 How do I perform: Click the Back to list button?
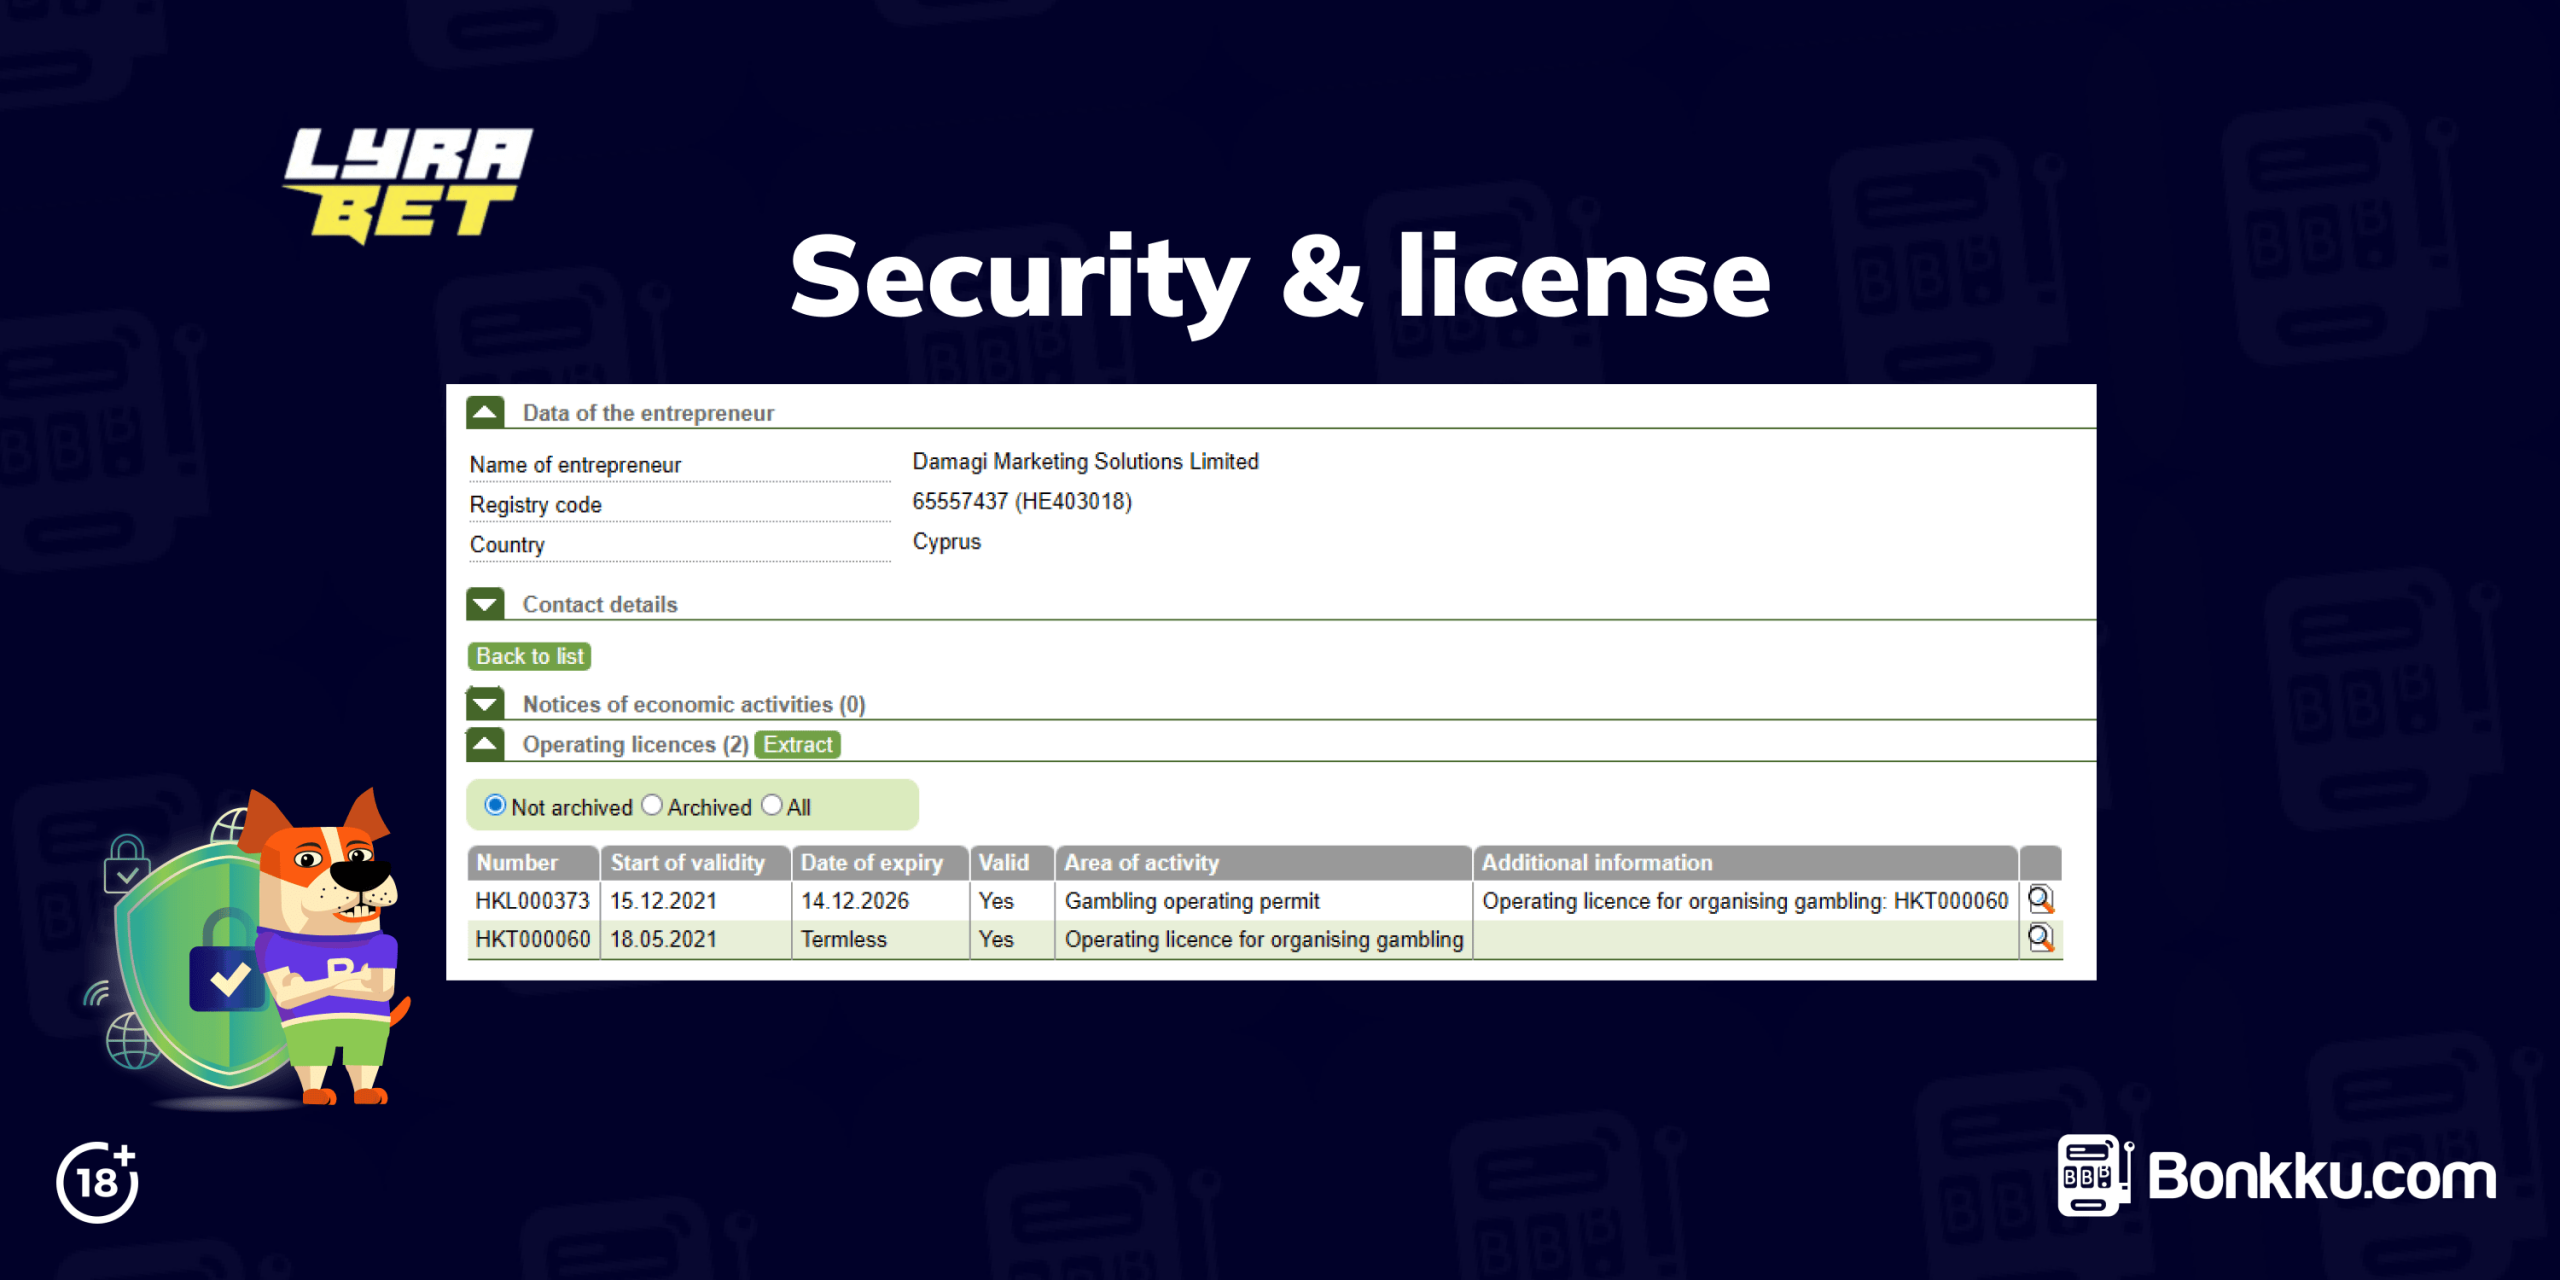point(529,656)
